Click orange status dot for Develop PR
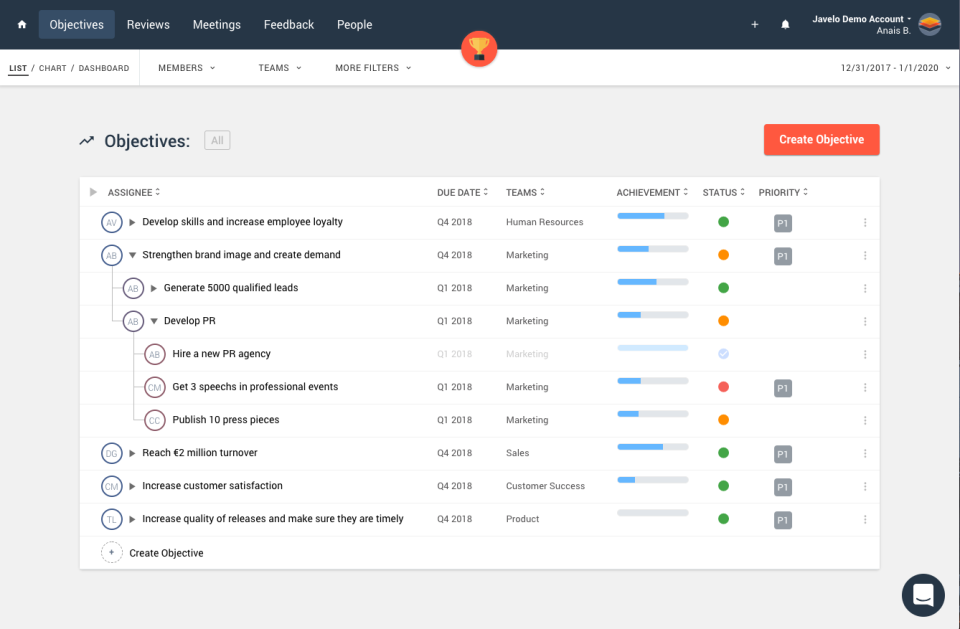 click(x=723, y=321)
